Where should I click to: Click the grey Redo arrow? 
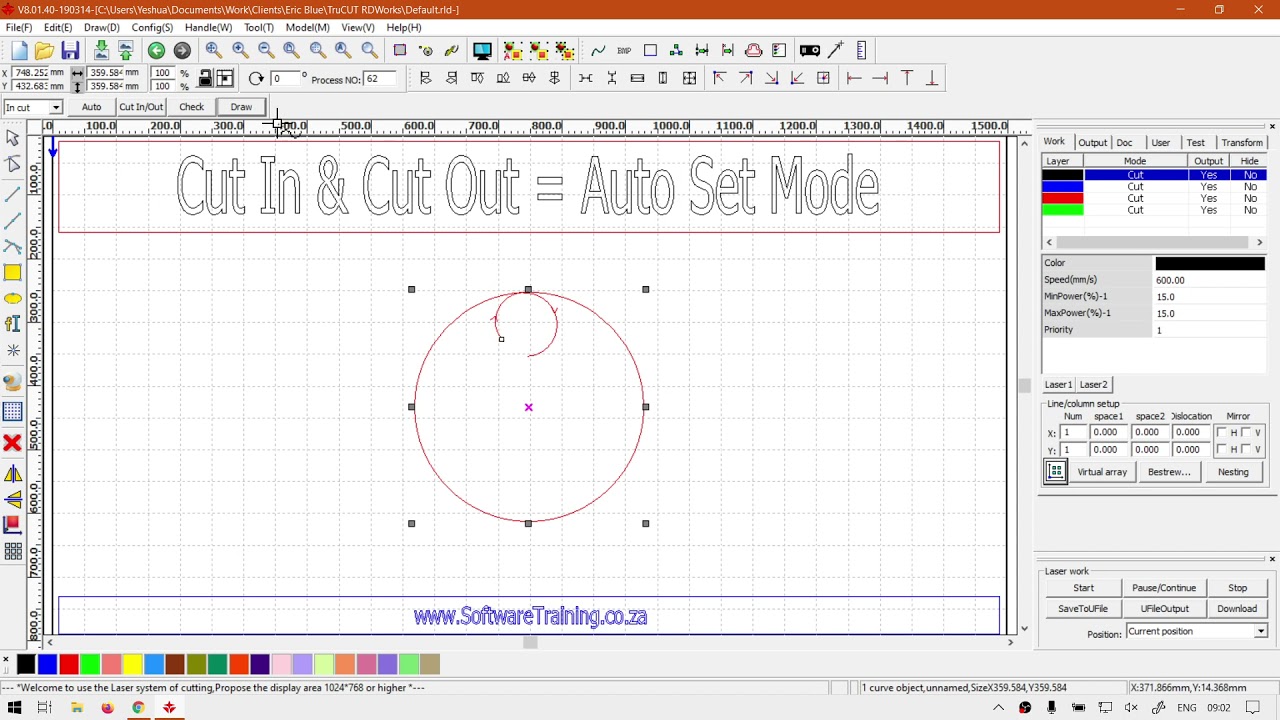pyautogui.click(x=182, y=51)
